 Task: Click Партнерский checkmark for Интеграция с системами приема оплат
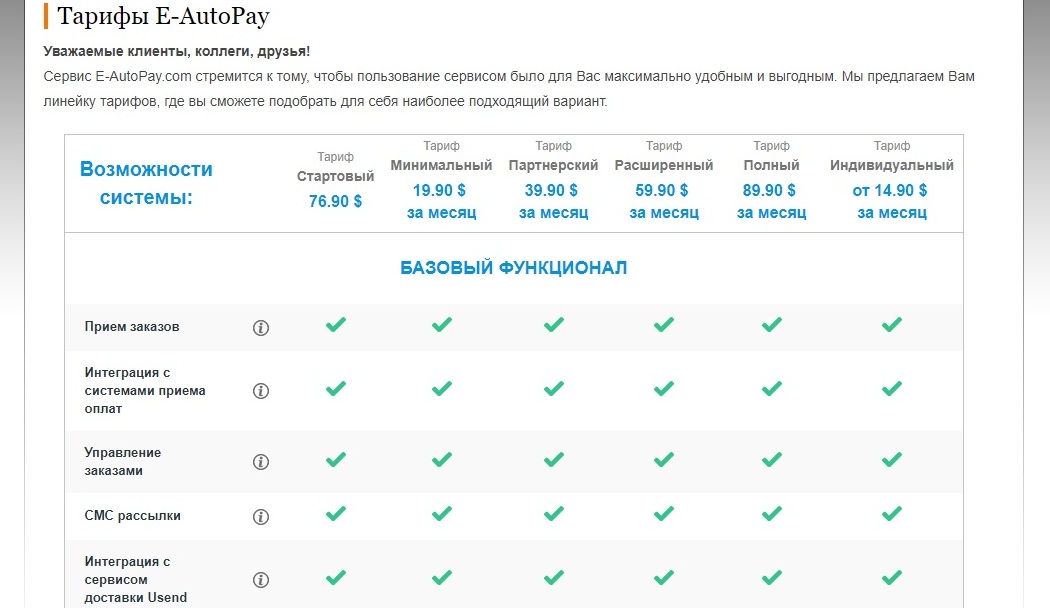tap(553, 388)
